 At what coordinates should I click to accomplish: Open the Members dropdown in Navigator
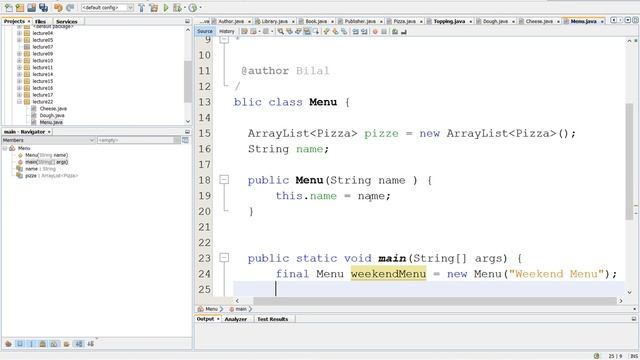click(48, 140)
